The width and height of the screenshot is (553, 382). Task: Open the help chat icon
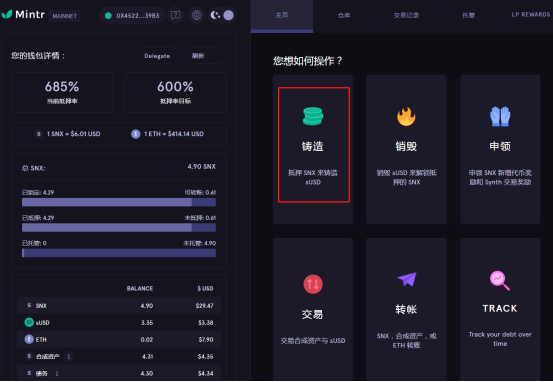[175, 15]
